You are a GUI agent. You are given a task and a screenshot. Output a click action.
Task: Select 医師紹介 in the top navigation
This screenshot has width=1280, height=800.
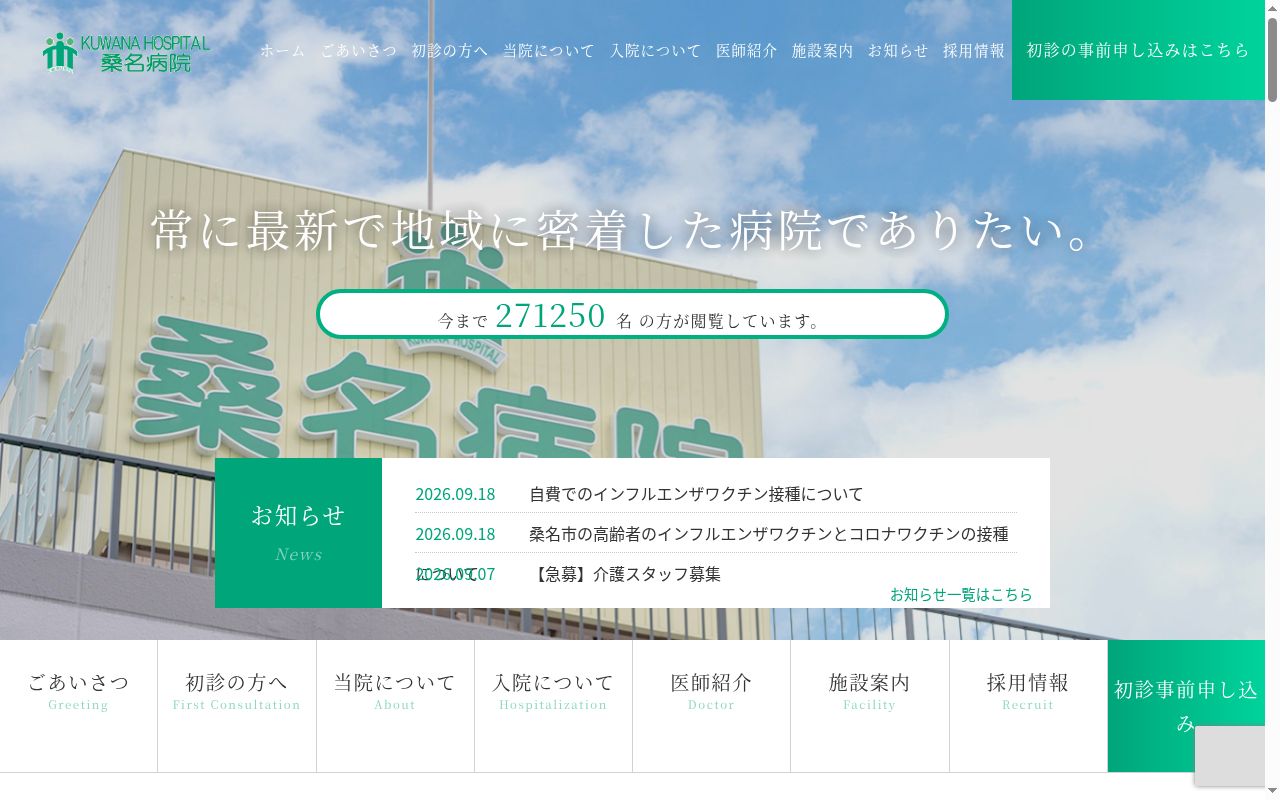point(747,50)
